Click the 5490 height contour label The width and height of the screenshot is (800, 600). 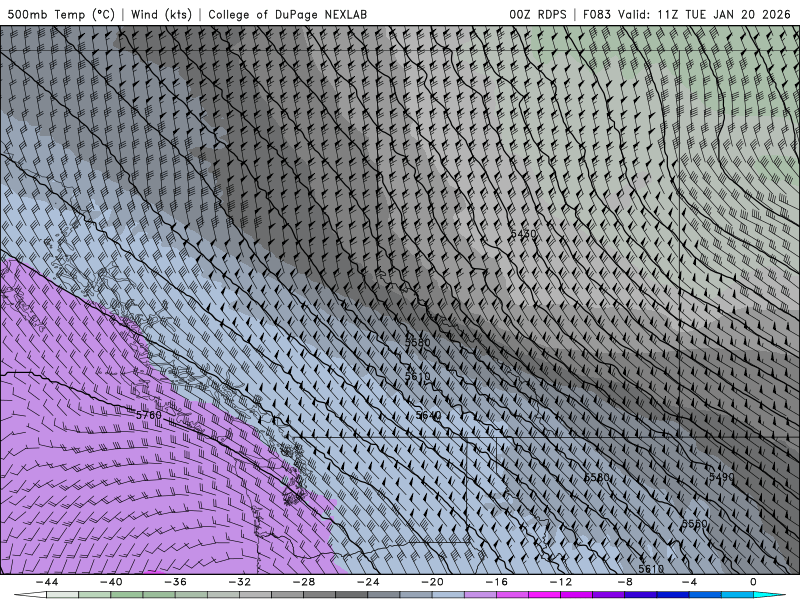tap(722, 477)
